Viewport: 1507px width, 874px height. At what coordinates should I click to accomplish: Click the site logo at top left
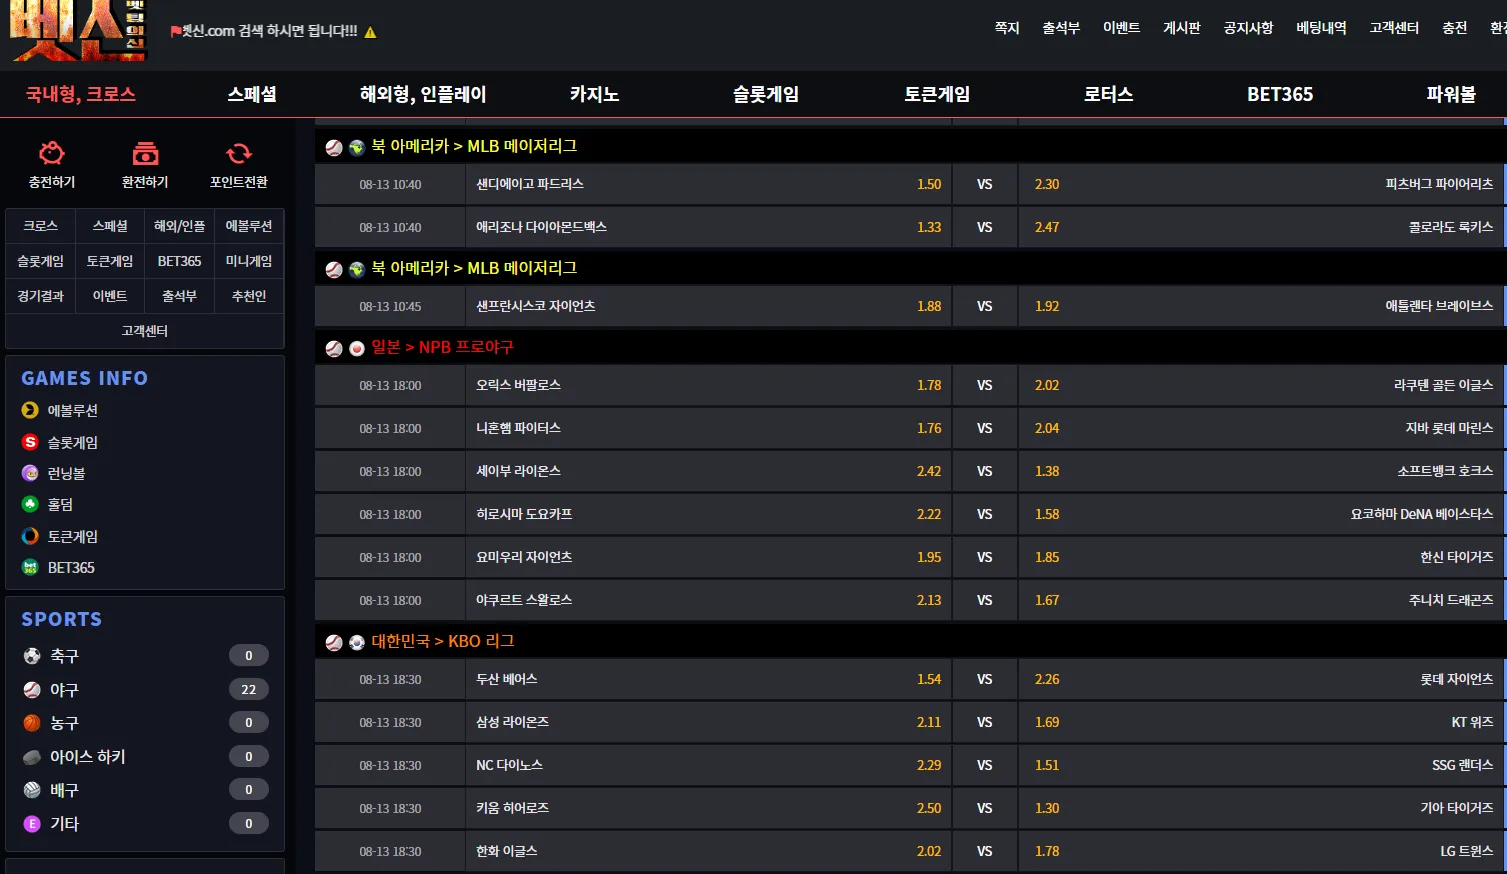point(78,31)
